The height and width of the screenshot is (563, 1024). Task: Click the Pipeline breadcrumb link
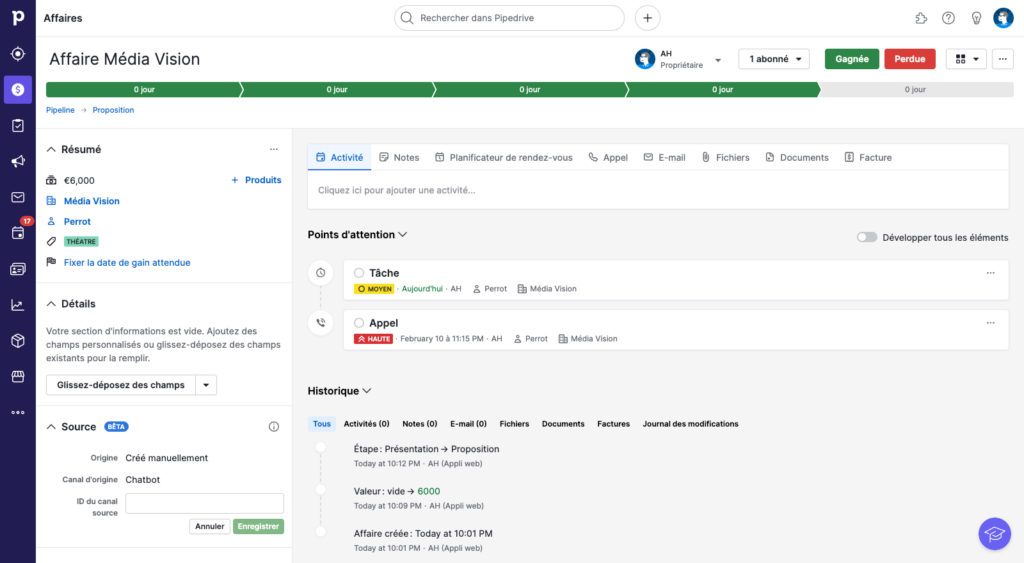(x=60, y=110)
